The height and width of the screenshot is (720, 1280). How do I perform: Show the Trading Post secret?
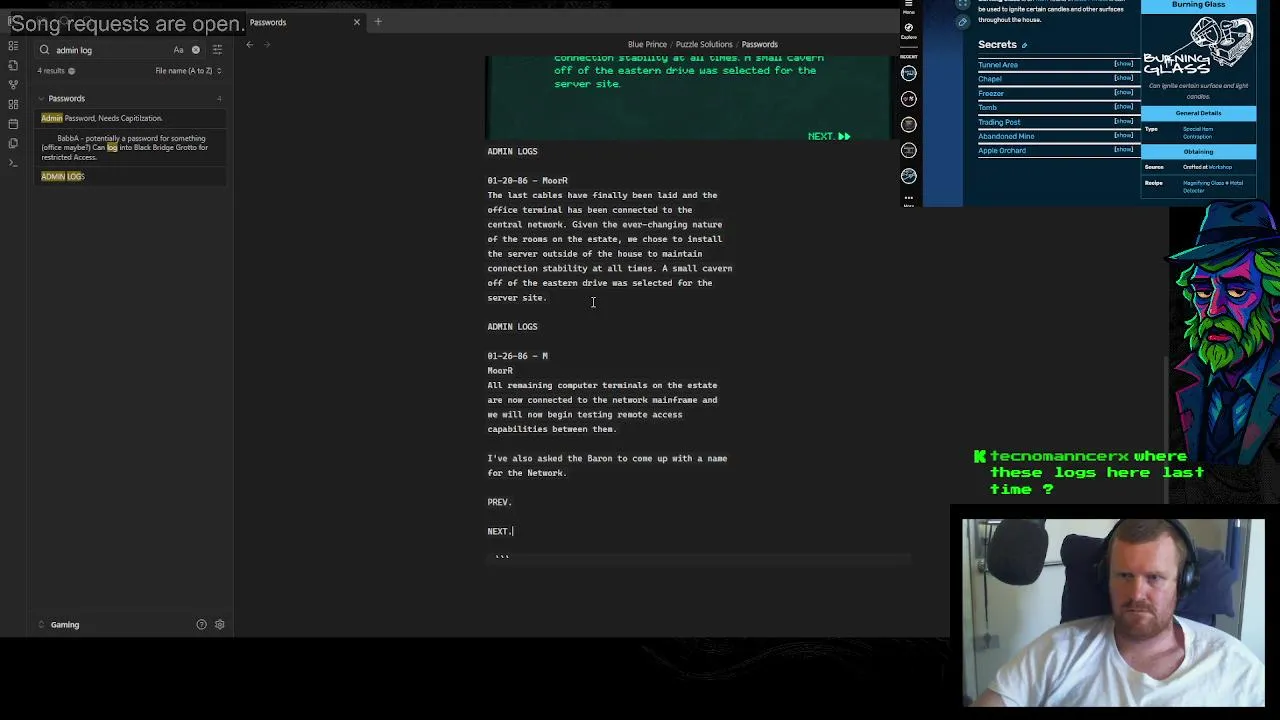click(1123, 121)
